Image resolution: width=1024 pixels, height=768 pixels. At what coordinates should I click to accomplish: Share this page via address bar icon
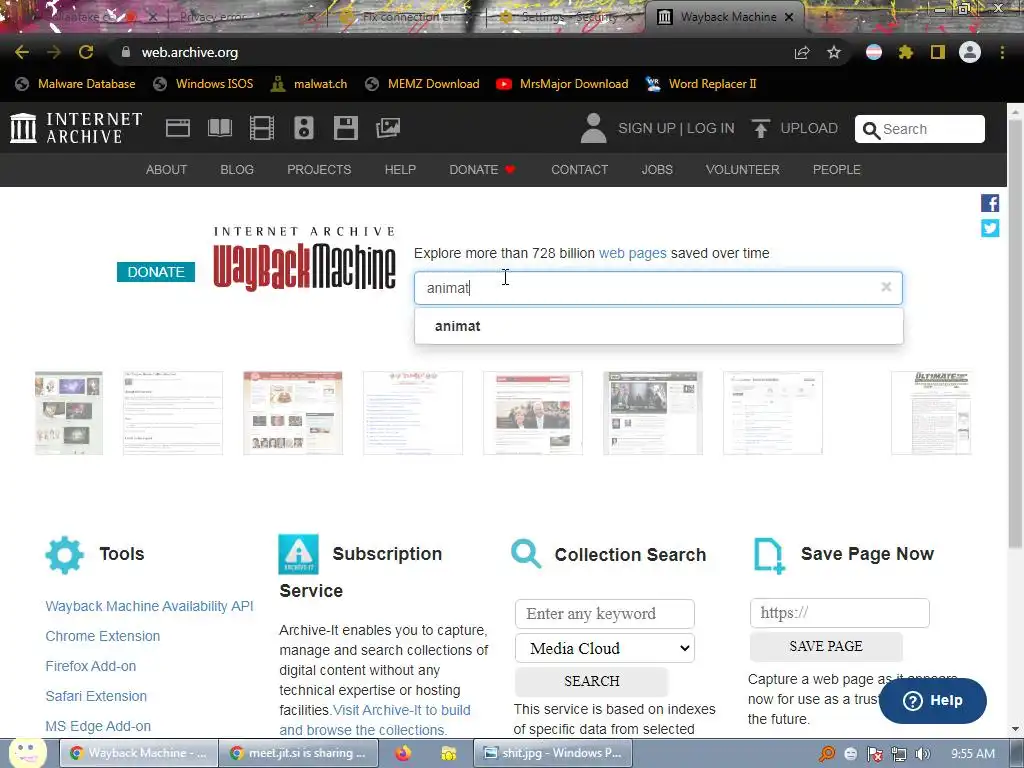tap(802, 53)
